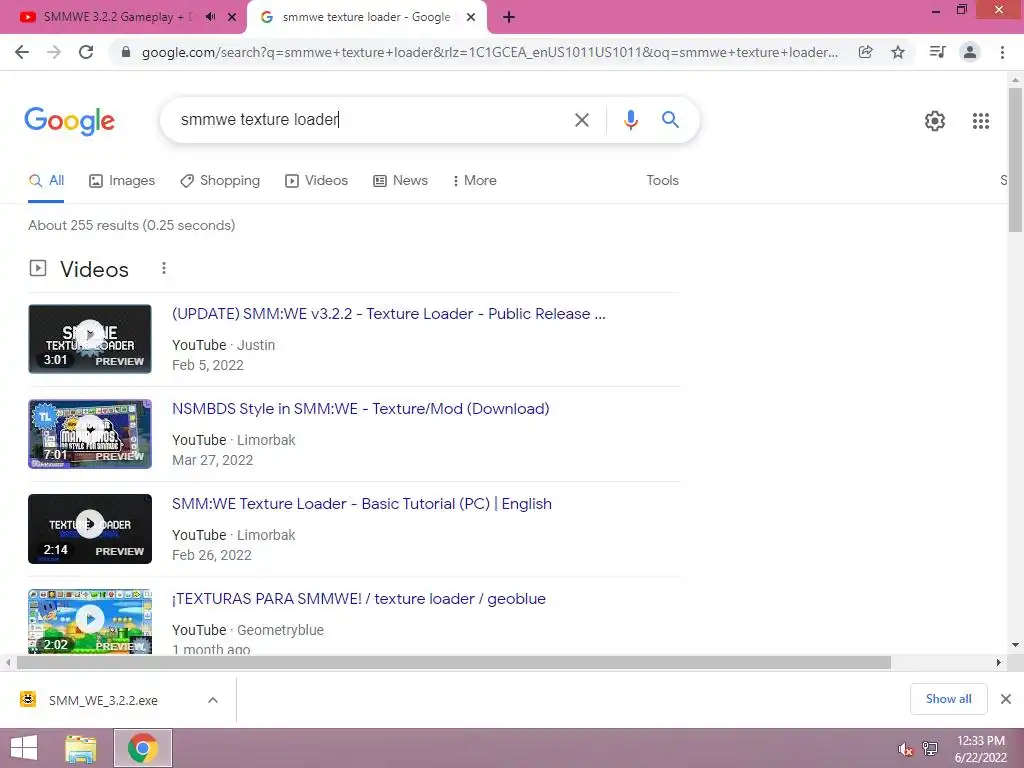Open the SMM_WE_3.2.2.exe download

tap(103, 701)
